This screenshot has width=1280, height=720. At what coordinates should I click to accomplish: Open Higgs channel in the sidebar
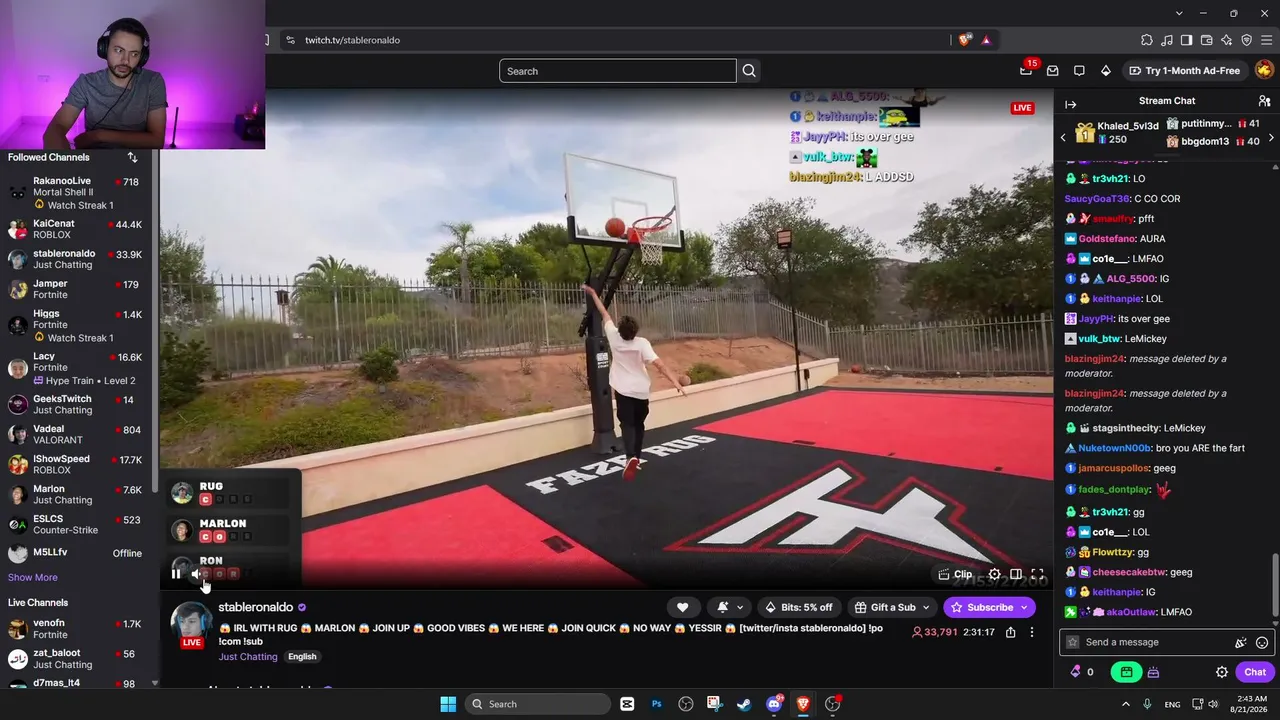point(77,325)
